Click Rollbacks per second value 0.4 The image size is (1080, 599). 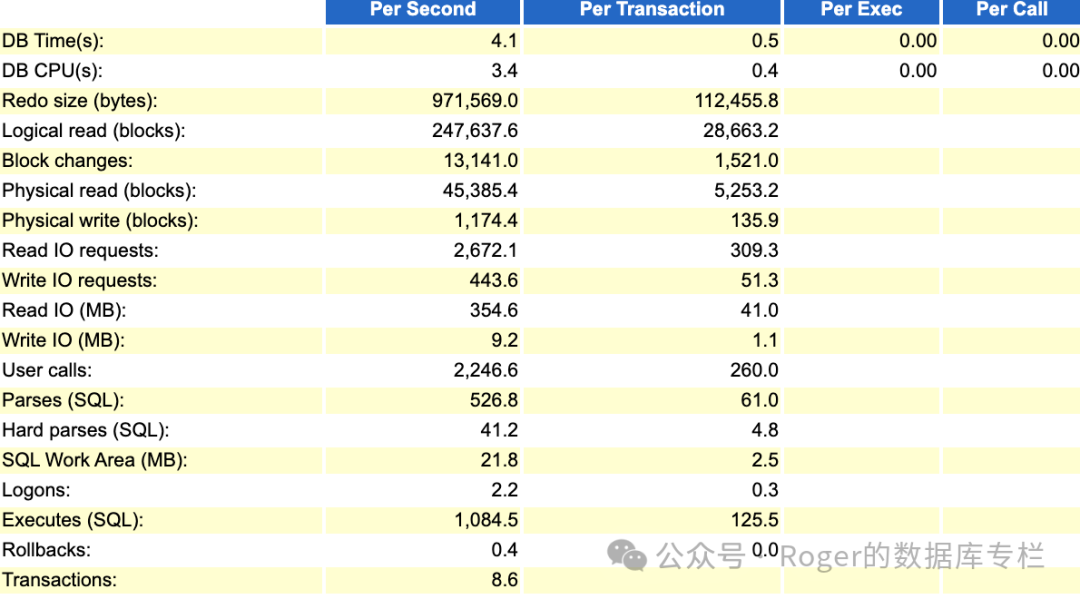click(505, 550)
